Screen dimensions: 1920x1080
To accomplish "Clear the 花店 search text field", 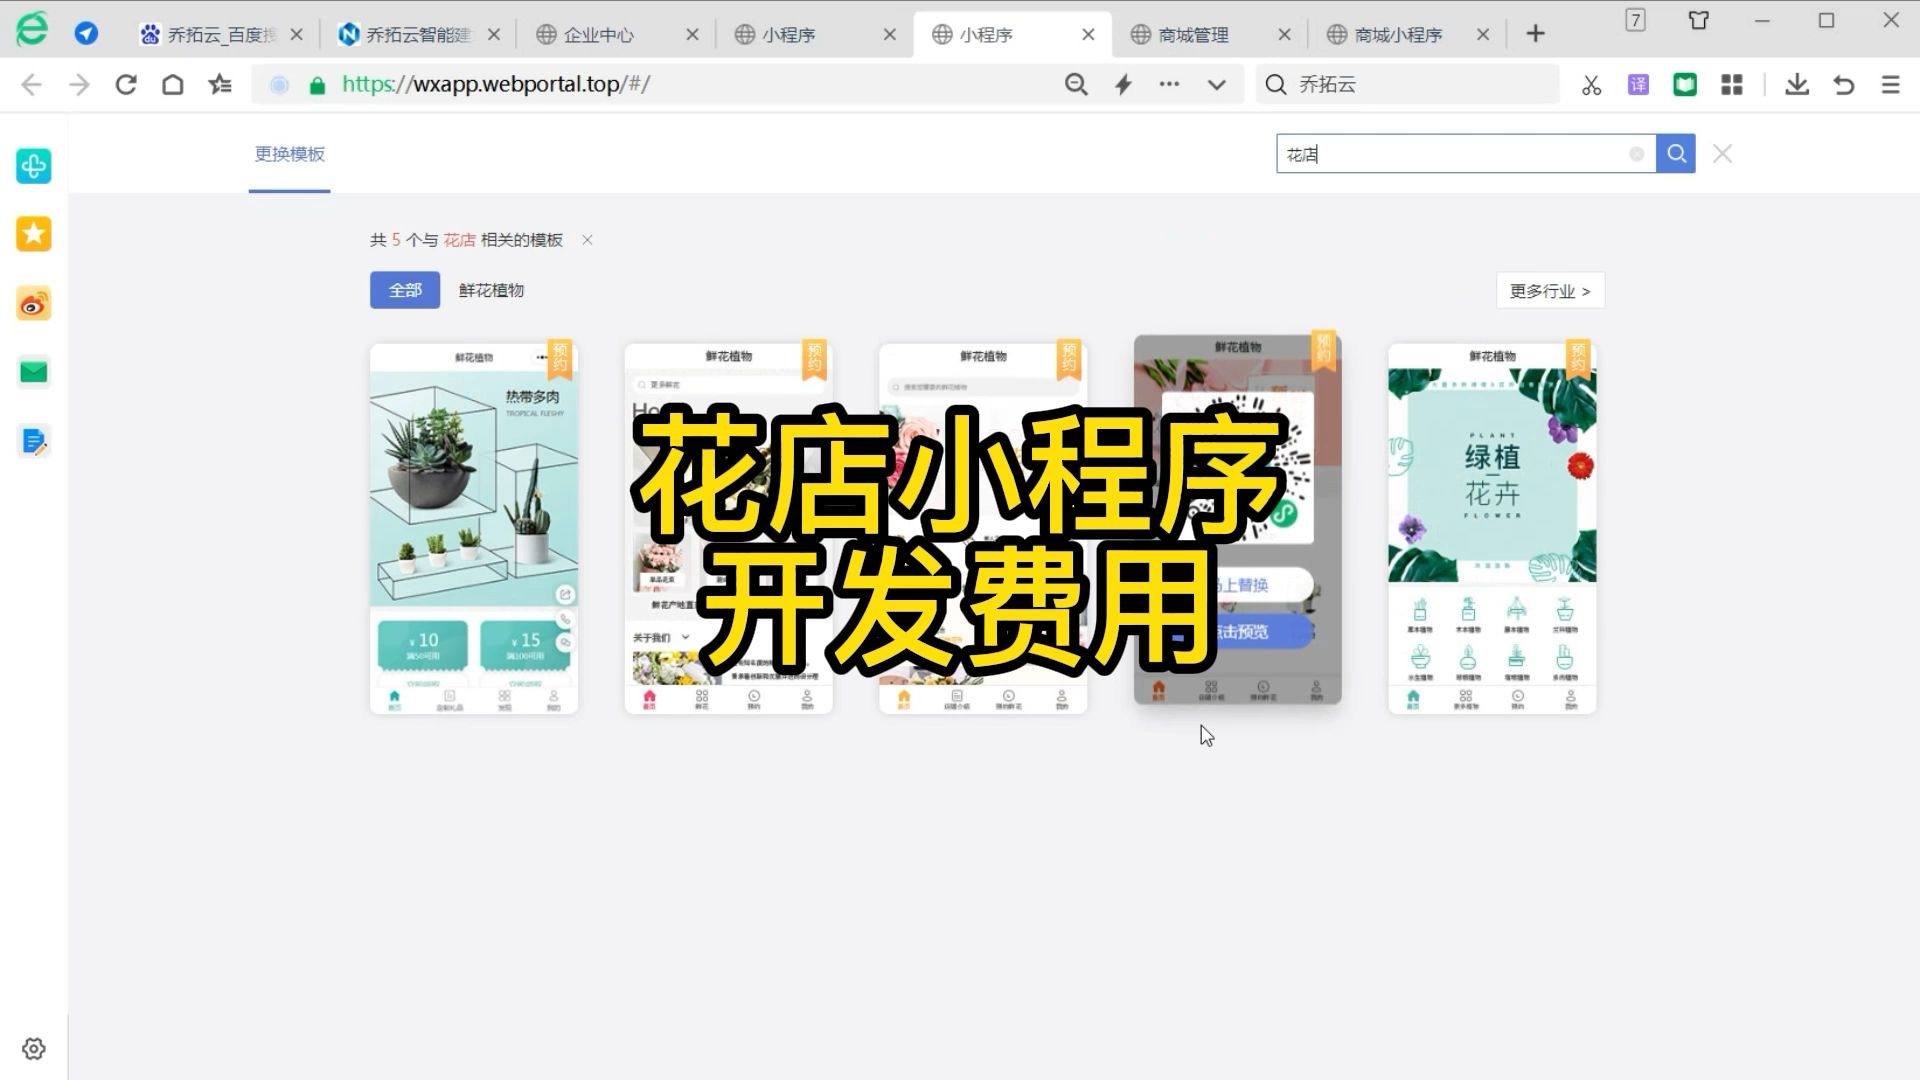I will 1636,154.
